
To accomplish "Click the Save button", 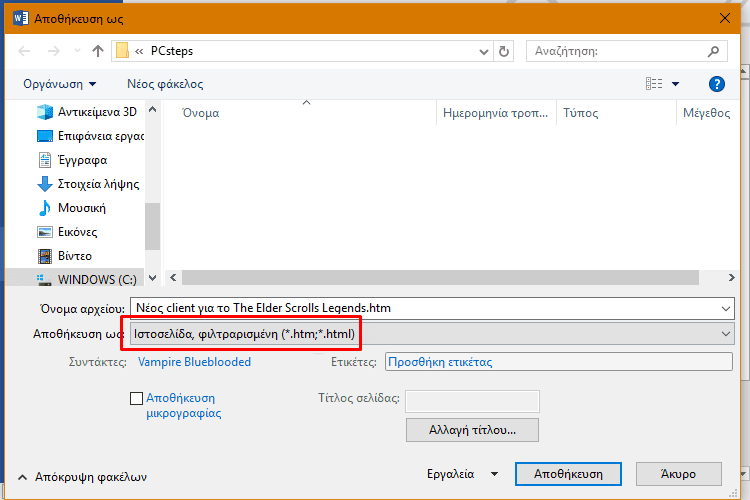I will [x=567, y=474].
